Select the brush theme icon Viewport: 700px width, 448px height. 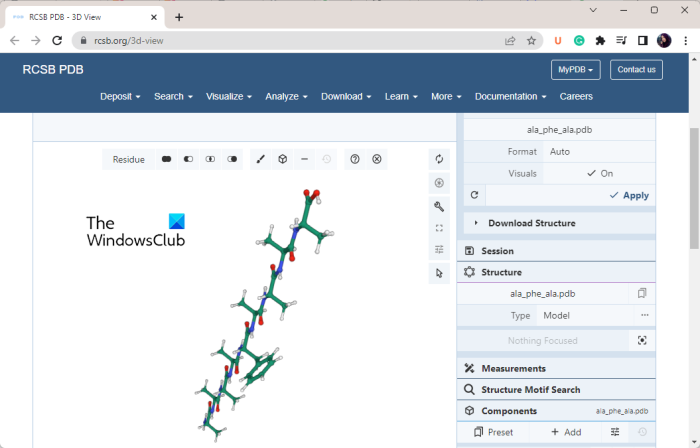(261, 159)
